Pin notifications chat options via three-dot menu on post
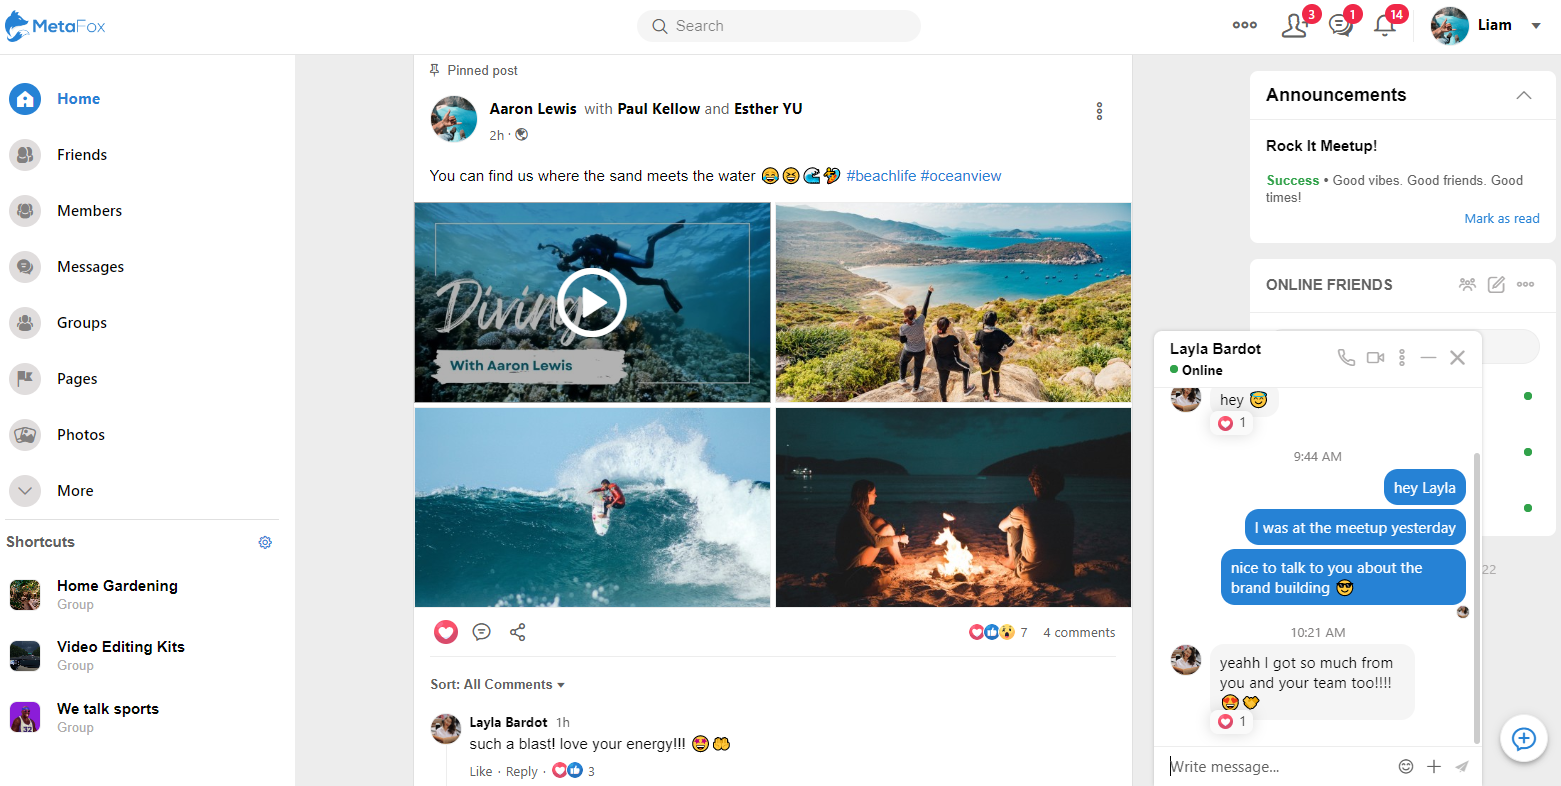1561x786 pixels. (x=1099, y=111)
